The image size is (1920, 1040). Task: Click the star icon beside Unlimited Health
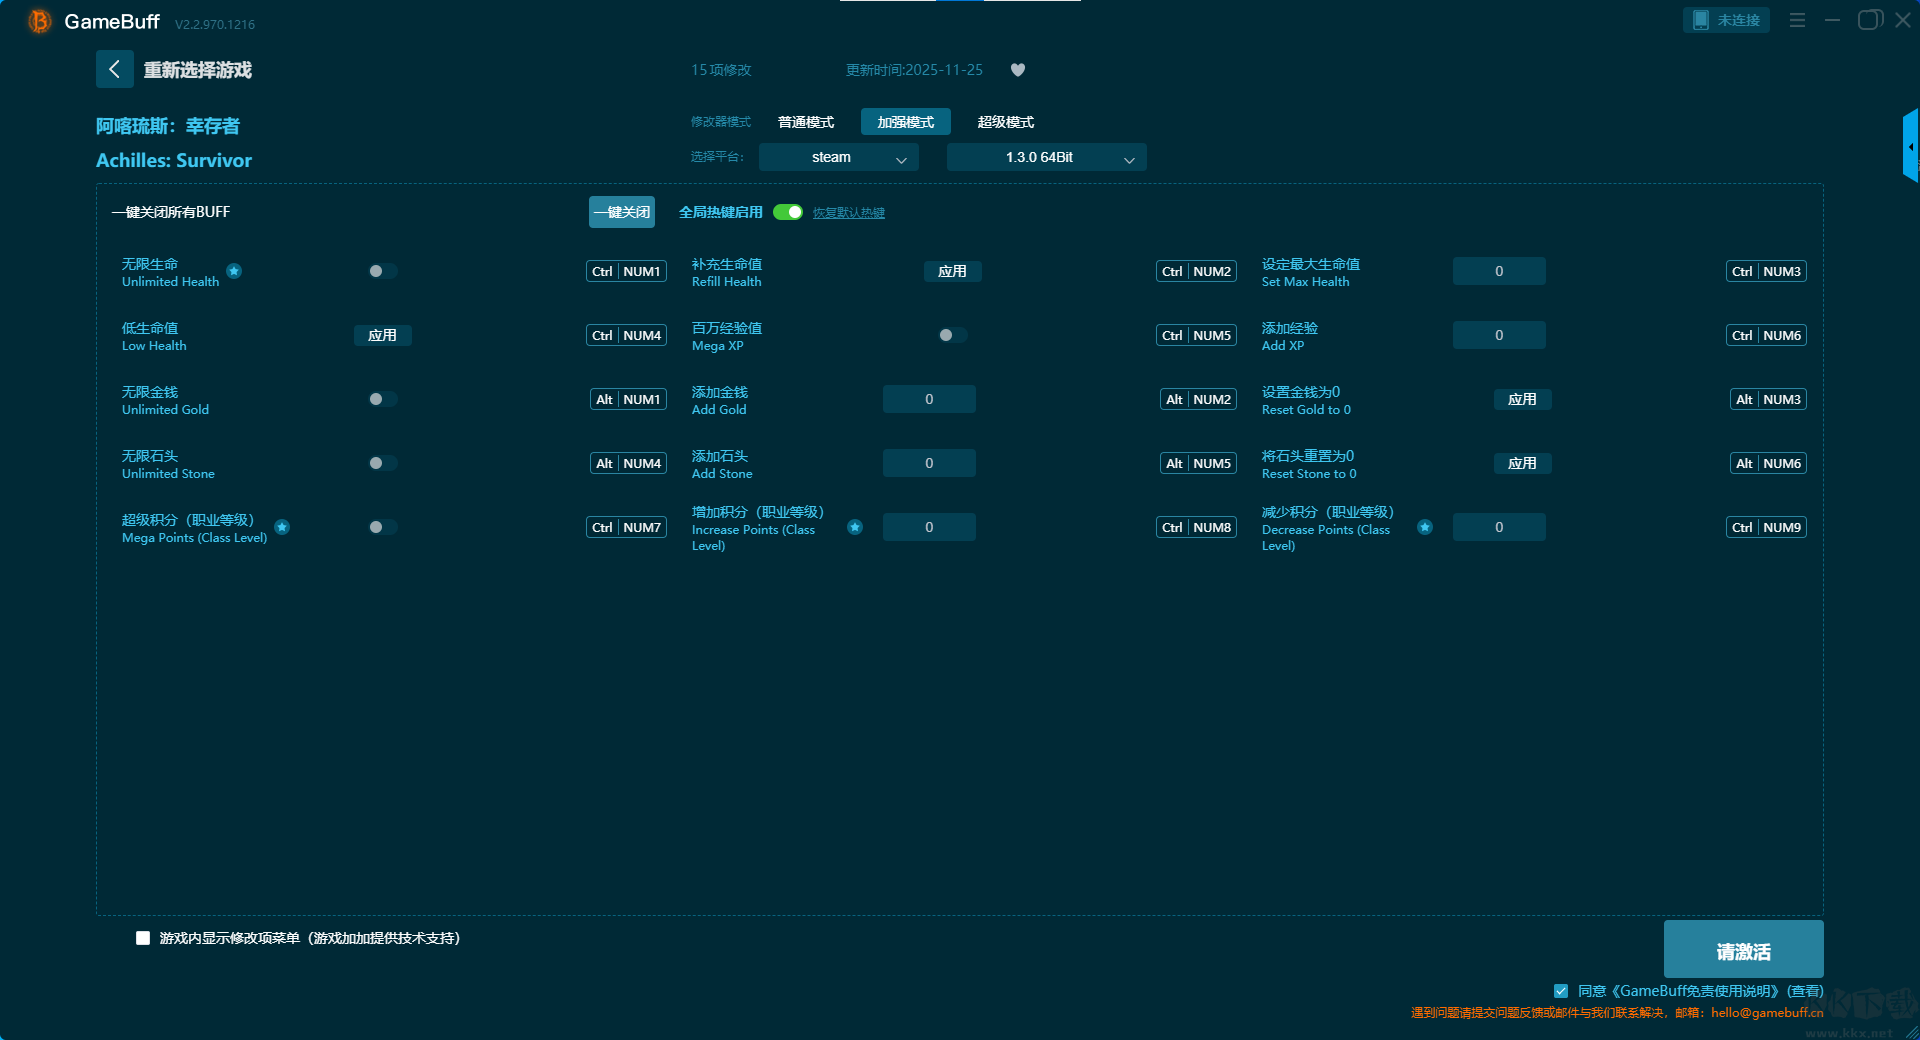coord(234,271)
